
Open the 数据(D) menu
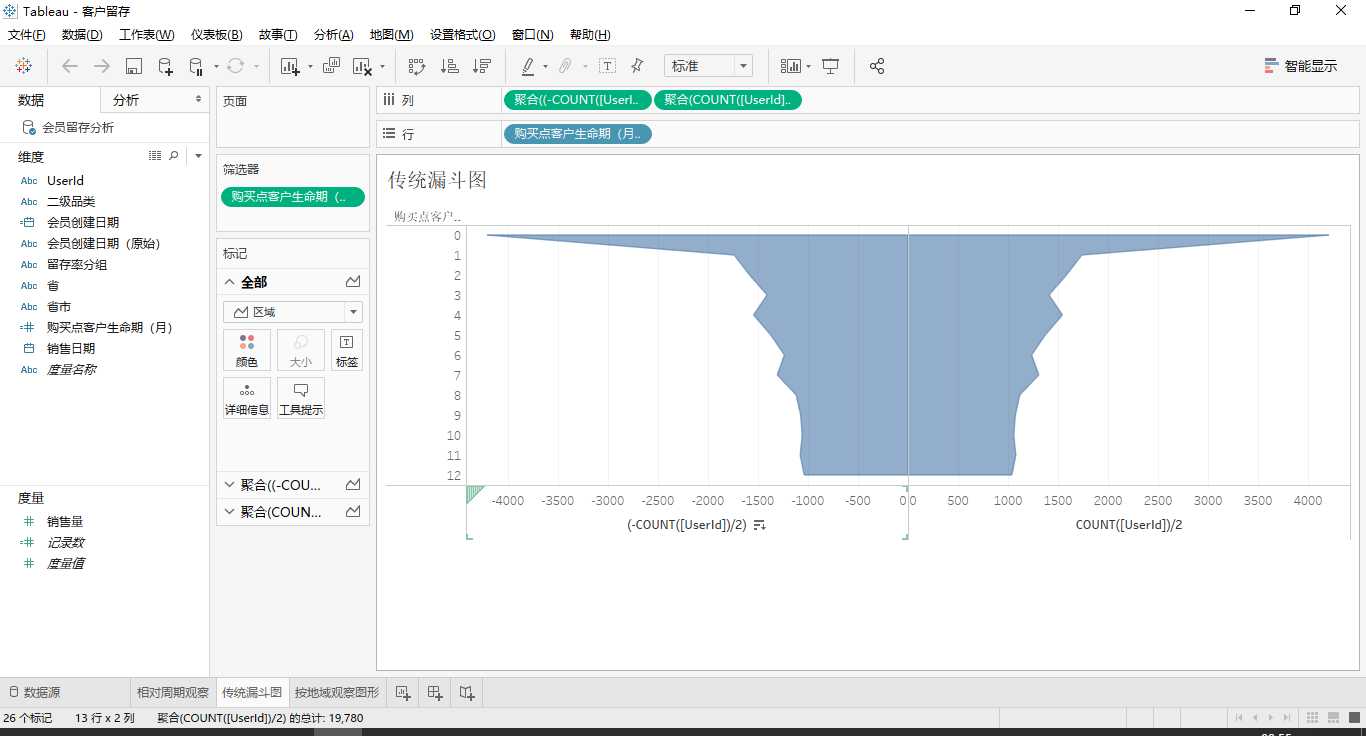pyautogui.click(x=82, y=35)
